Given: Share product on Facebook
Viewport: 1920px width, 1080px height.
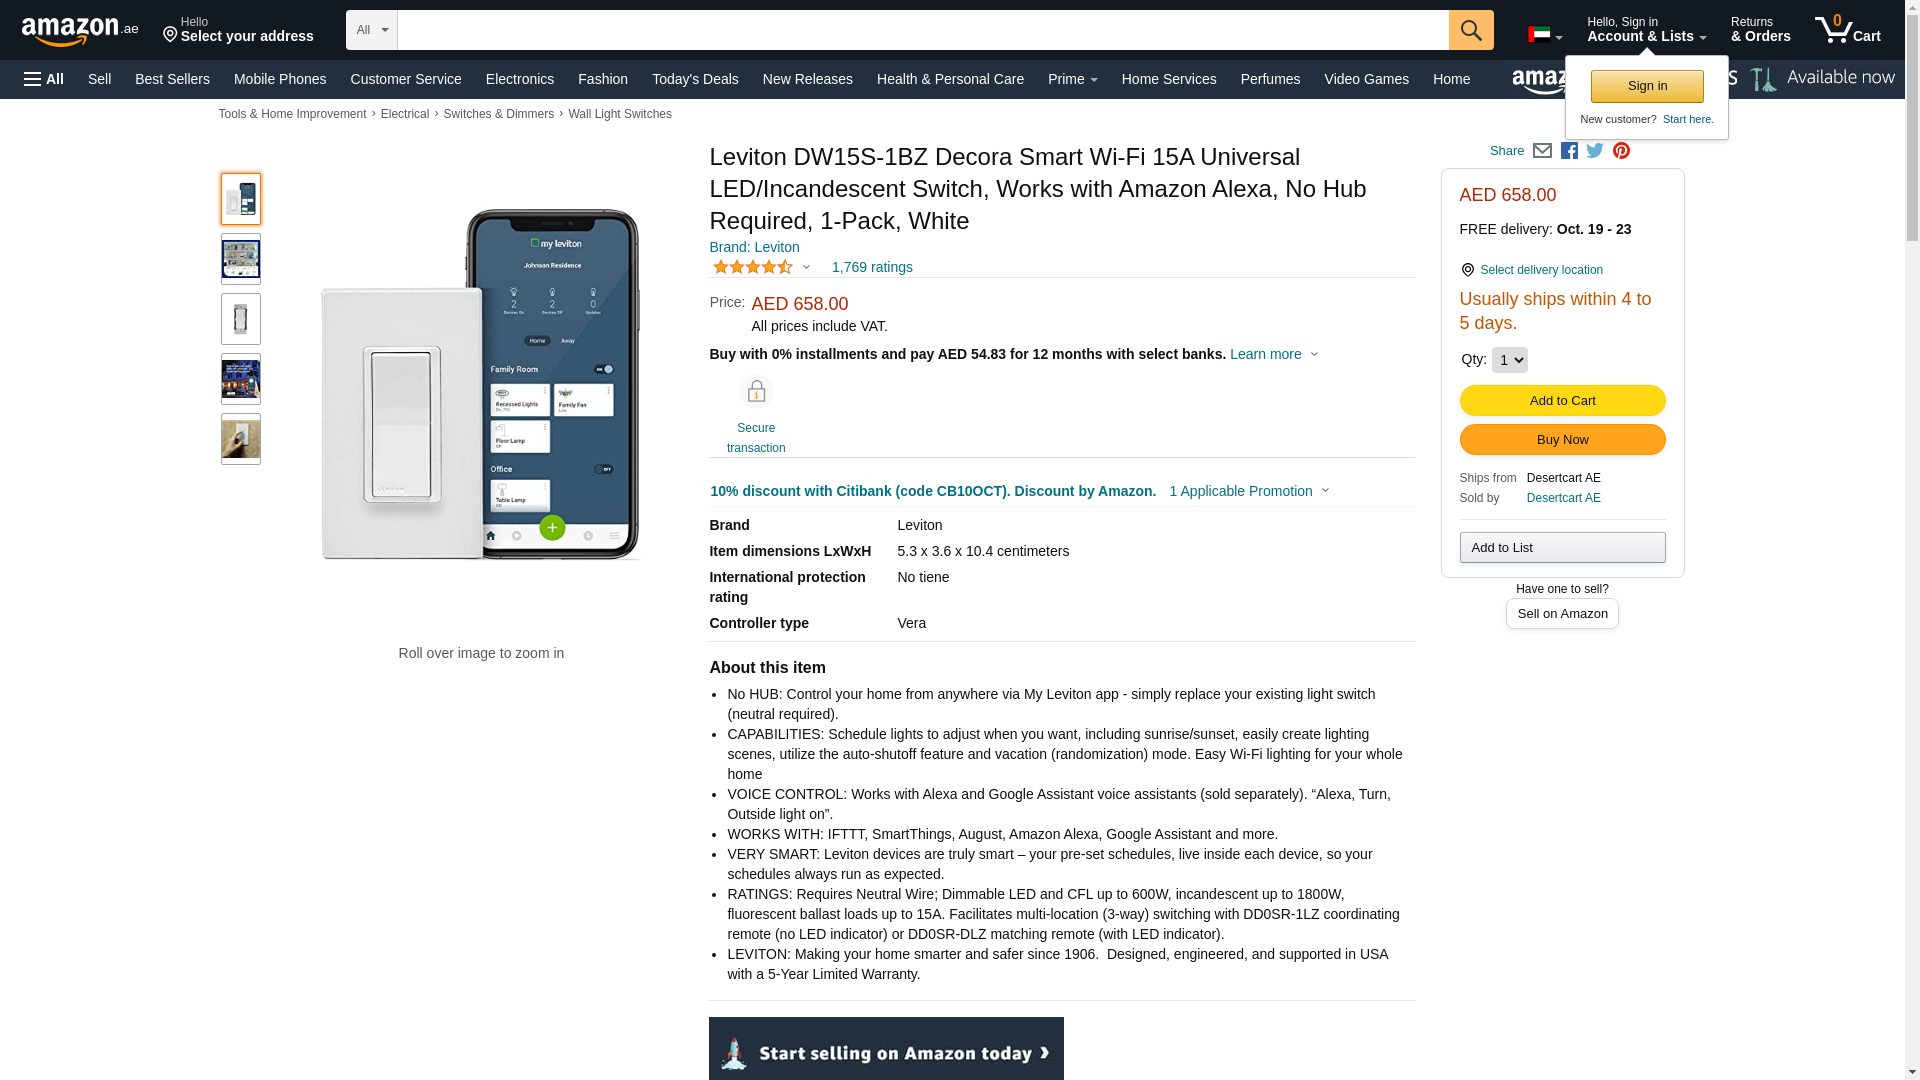Looking at the screenshot, I should [x=1569, y=151].
